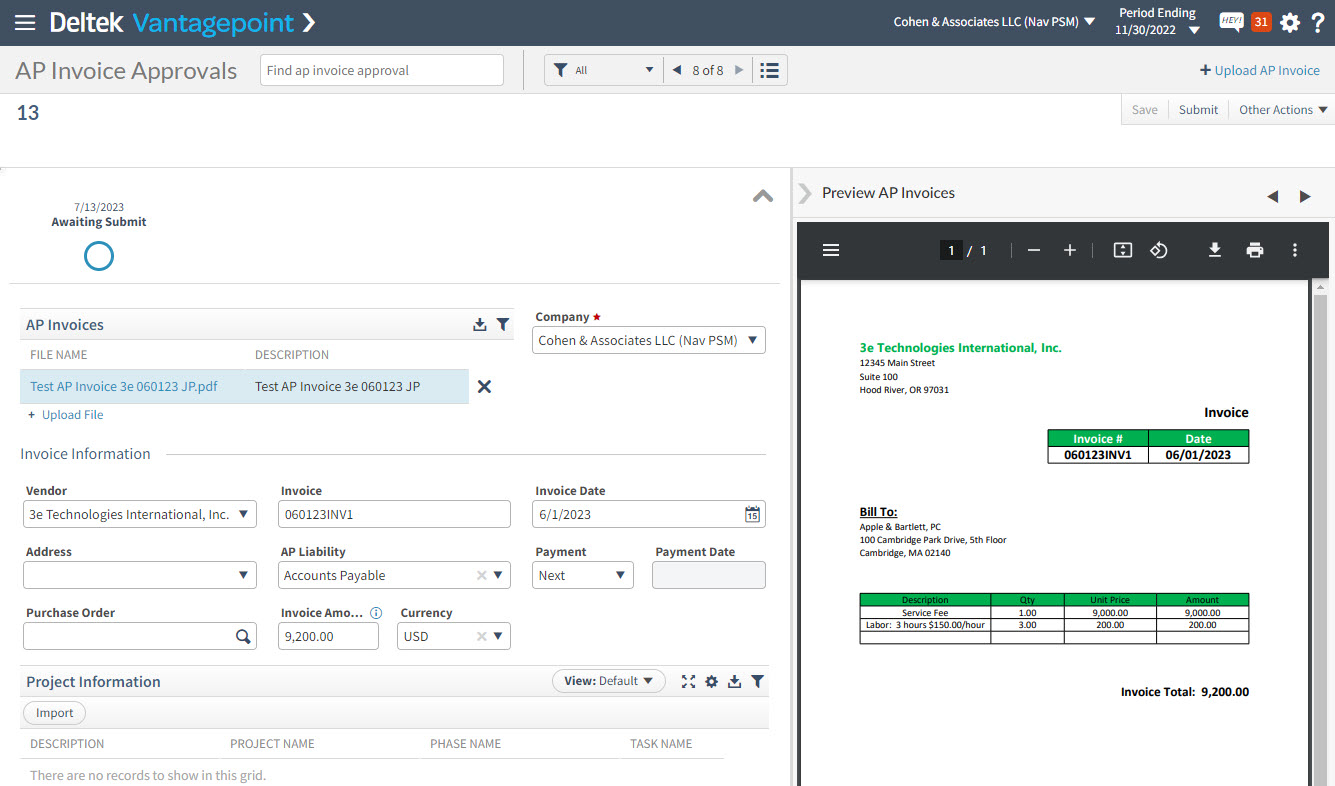The image size is (1335, 786).
Task: Open the hamburger navigation menu
Action: click(25, 22)
